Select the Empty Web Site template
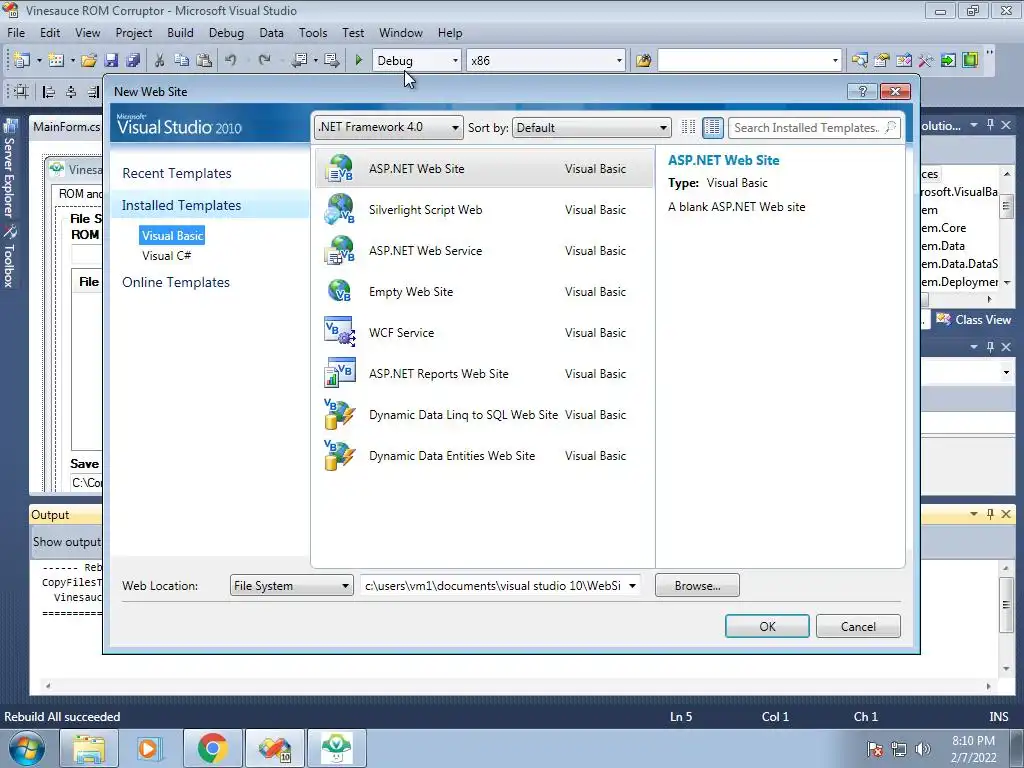The height and width of the screenshot is (768, 1024). 484,292
